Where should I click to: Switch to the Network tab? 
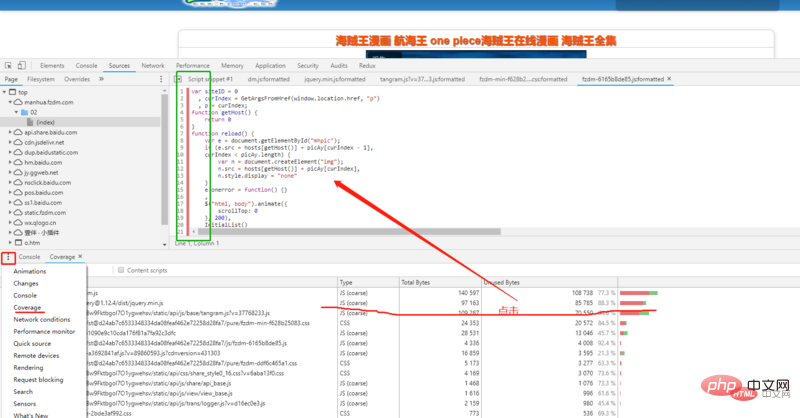[x=153, y=65]
